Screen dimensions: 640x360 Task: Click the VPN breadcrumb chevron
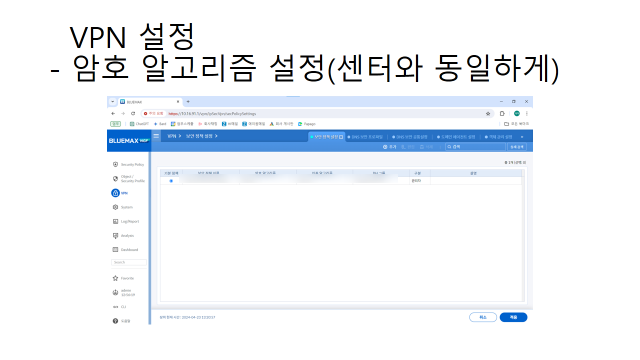pyautogui.click(x=180, y=136)
